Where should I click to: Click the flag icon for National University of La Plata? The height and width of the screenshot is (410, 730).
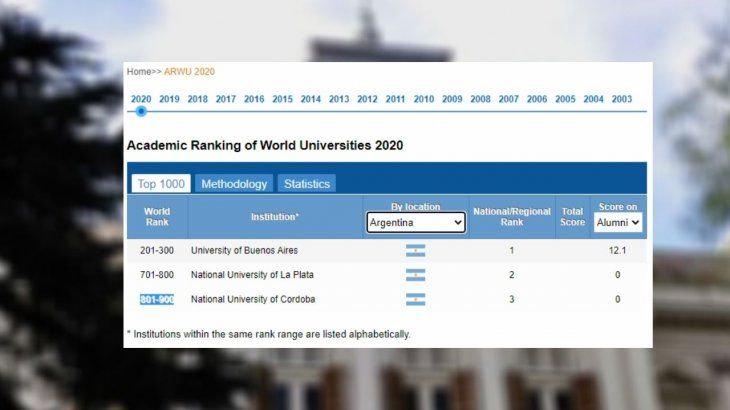(415, 275)
